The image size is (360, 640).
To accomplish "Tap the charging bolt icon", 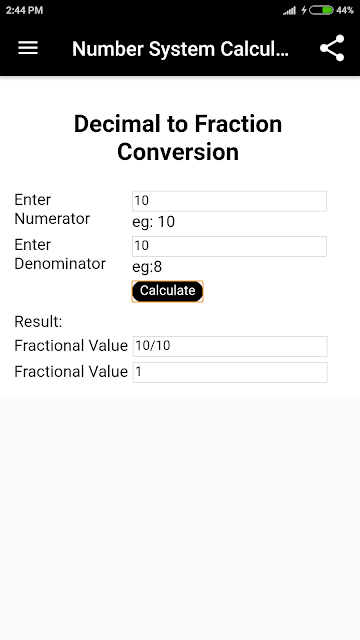I will coord(304,10).
